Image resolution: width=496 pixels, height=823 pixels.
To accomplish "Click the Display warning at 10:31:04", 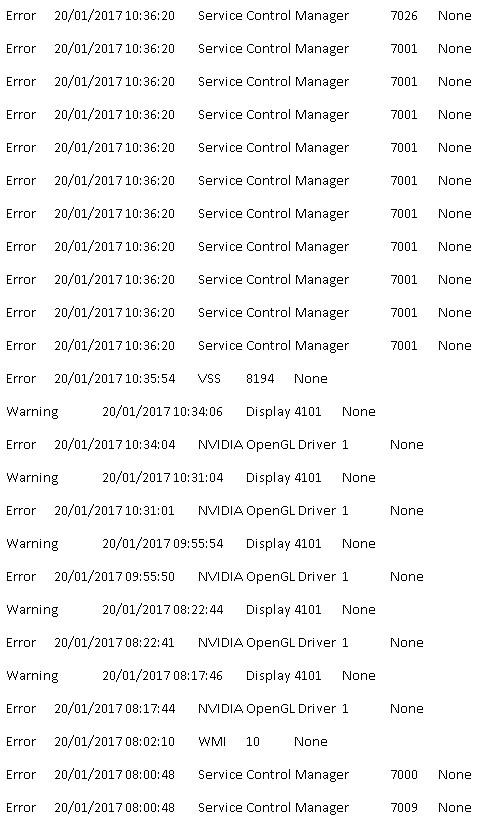I will [x=191, y=478].
